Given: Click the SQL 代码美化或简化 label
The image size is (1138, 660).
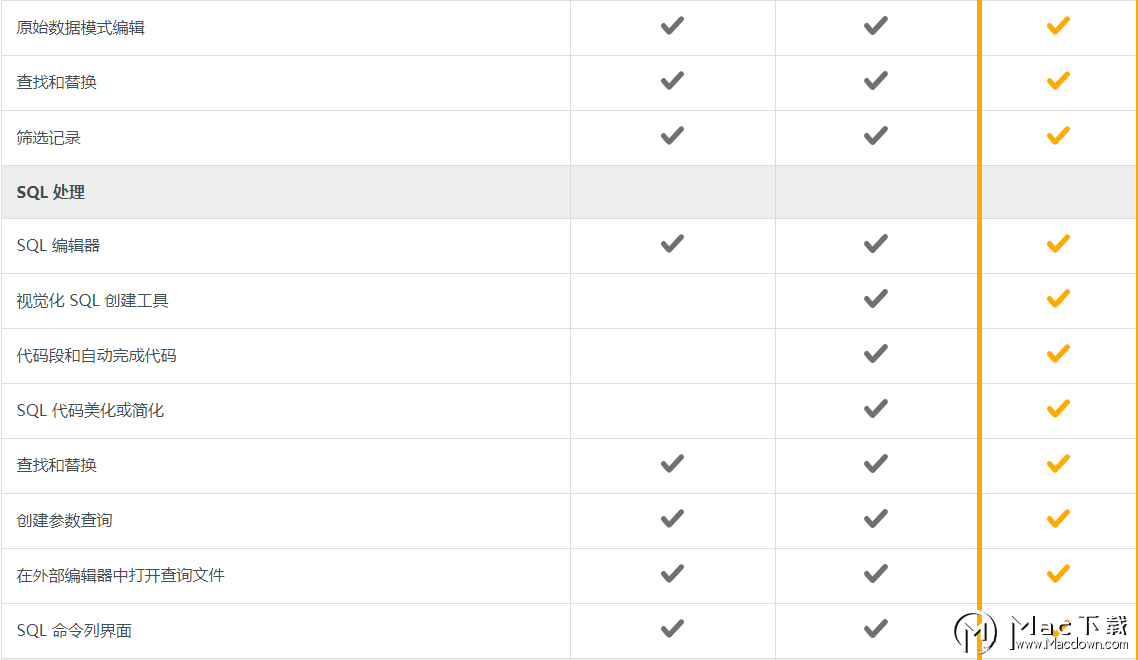Looking at the screenshot, I should click(90, 411).
